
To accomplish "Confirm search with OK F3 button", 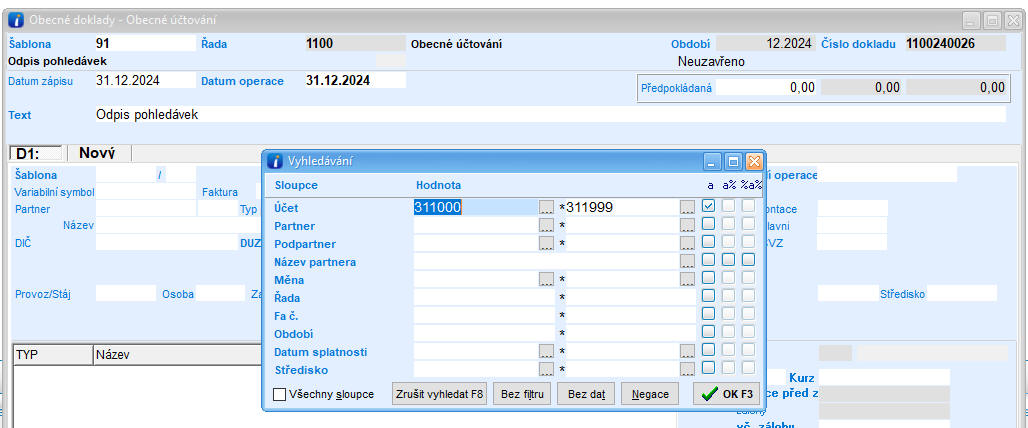I will coord(727,394).
